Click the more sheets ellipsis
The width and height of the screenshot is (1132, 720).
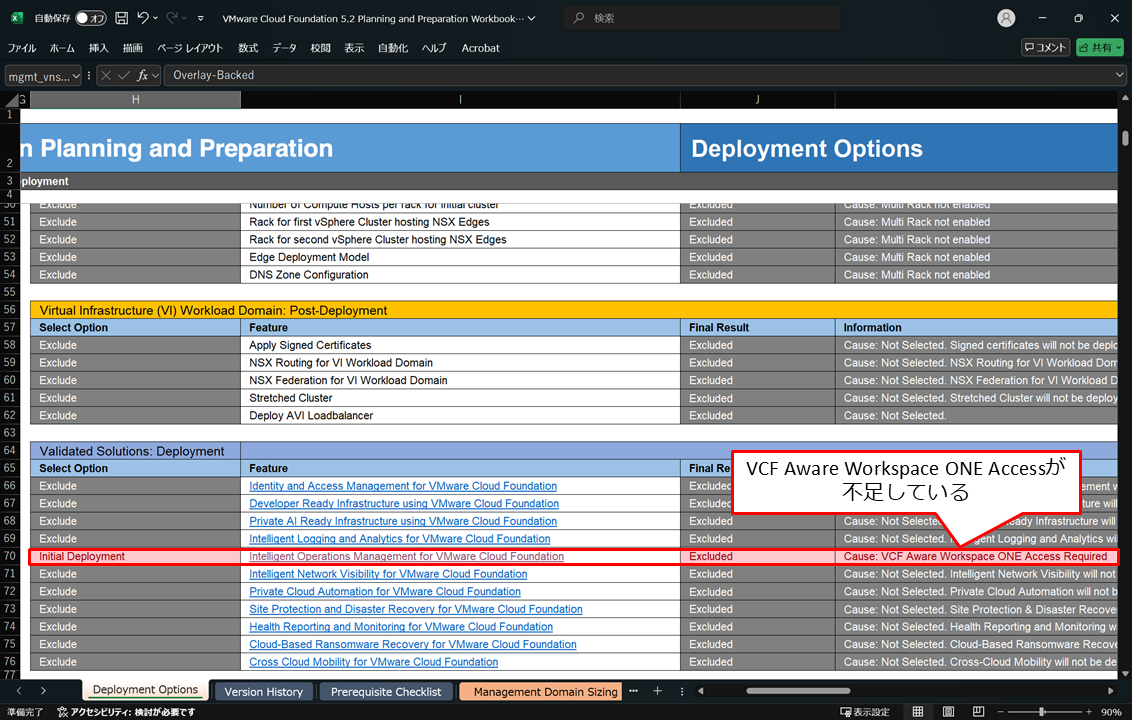coord(633,691)
